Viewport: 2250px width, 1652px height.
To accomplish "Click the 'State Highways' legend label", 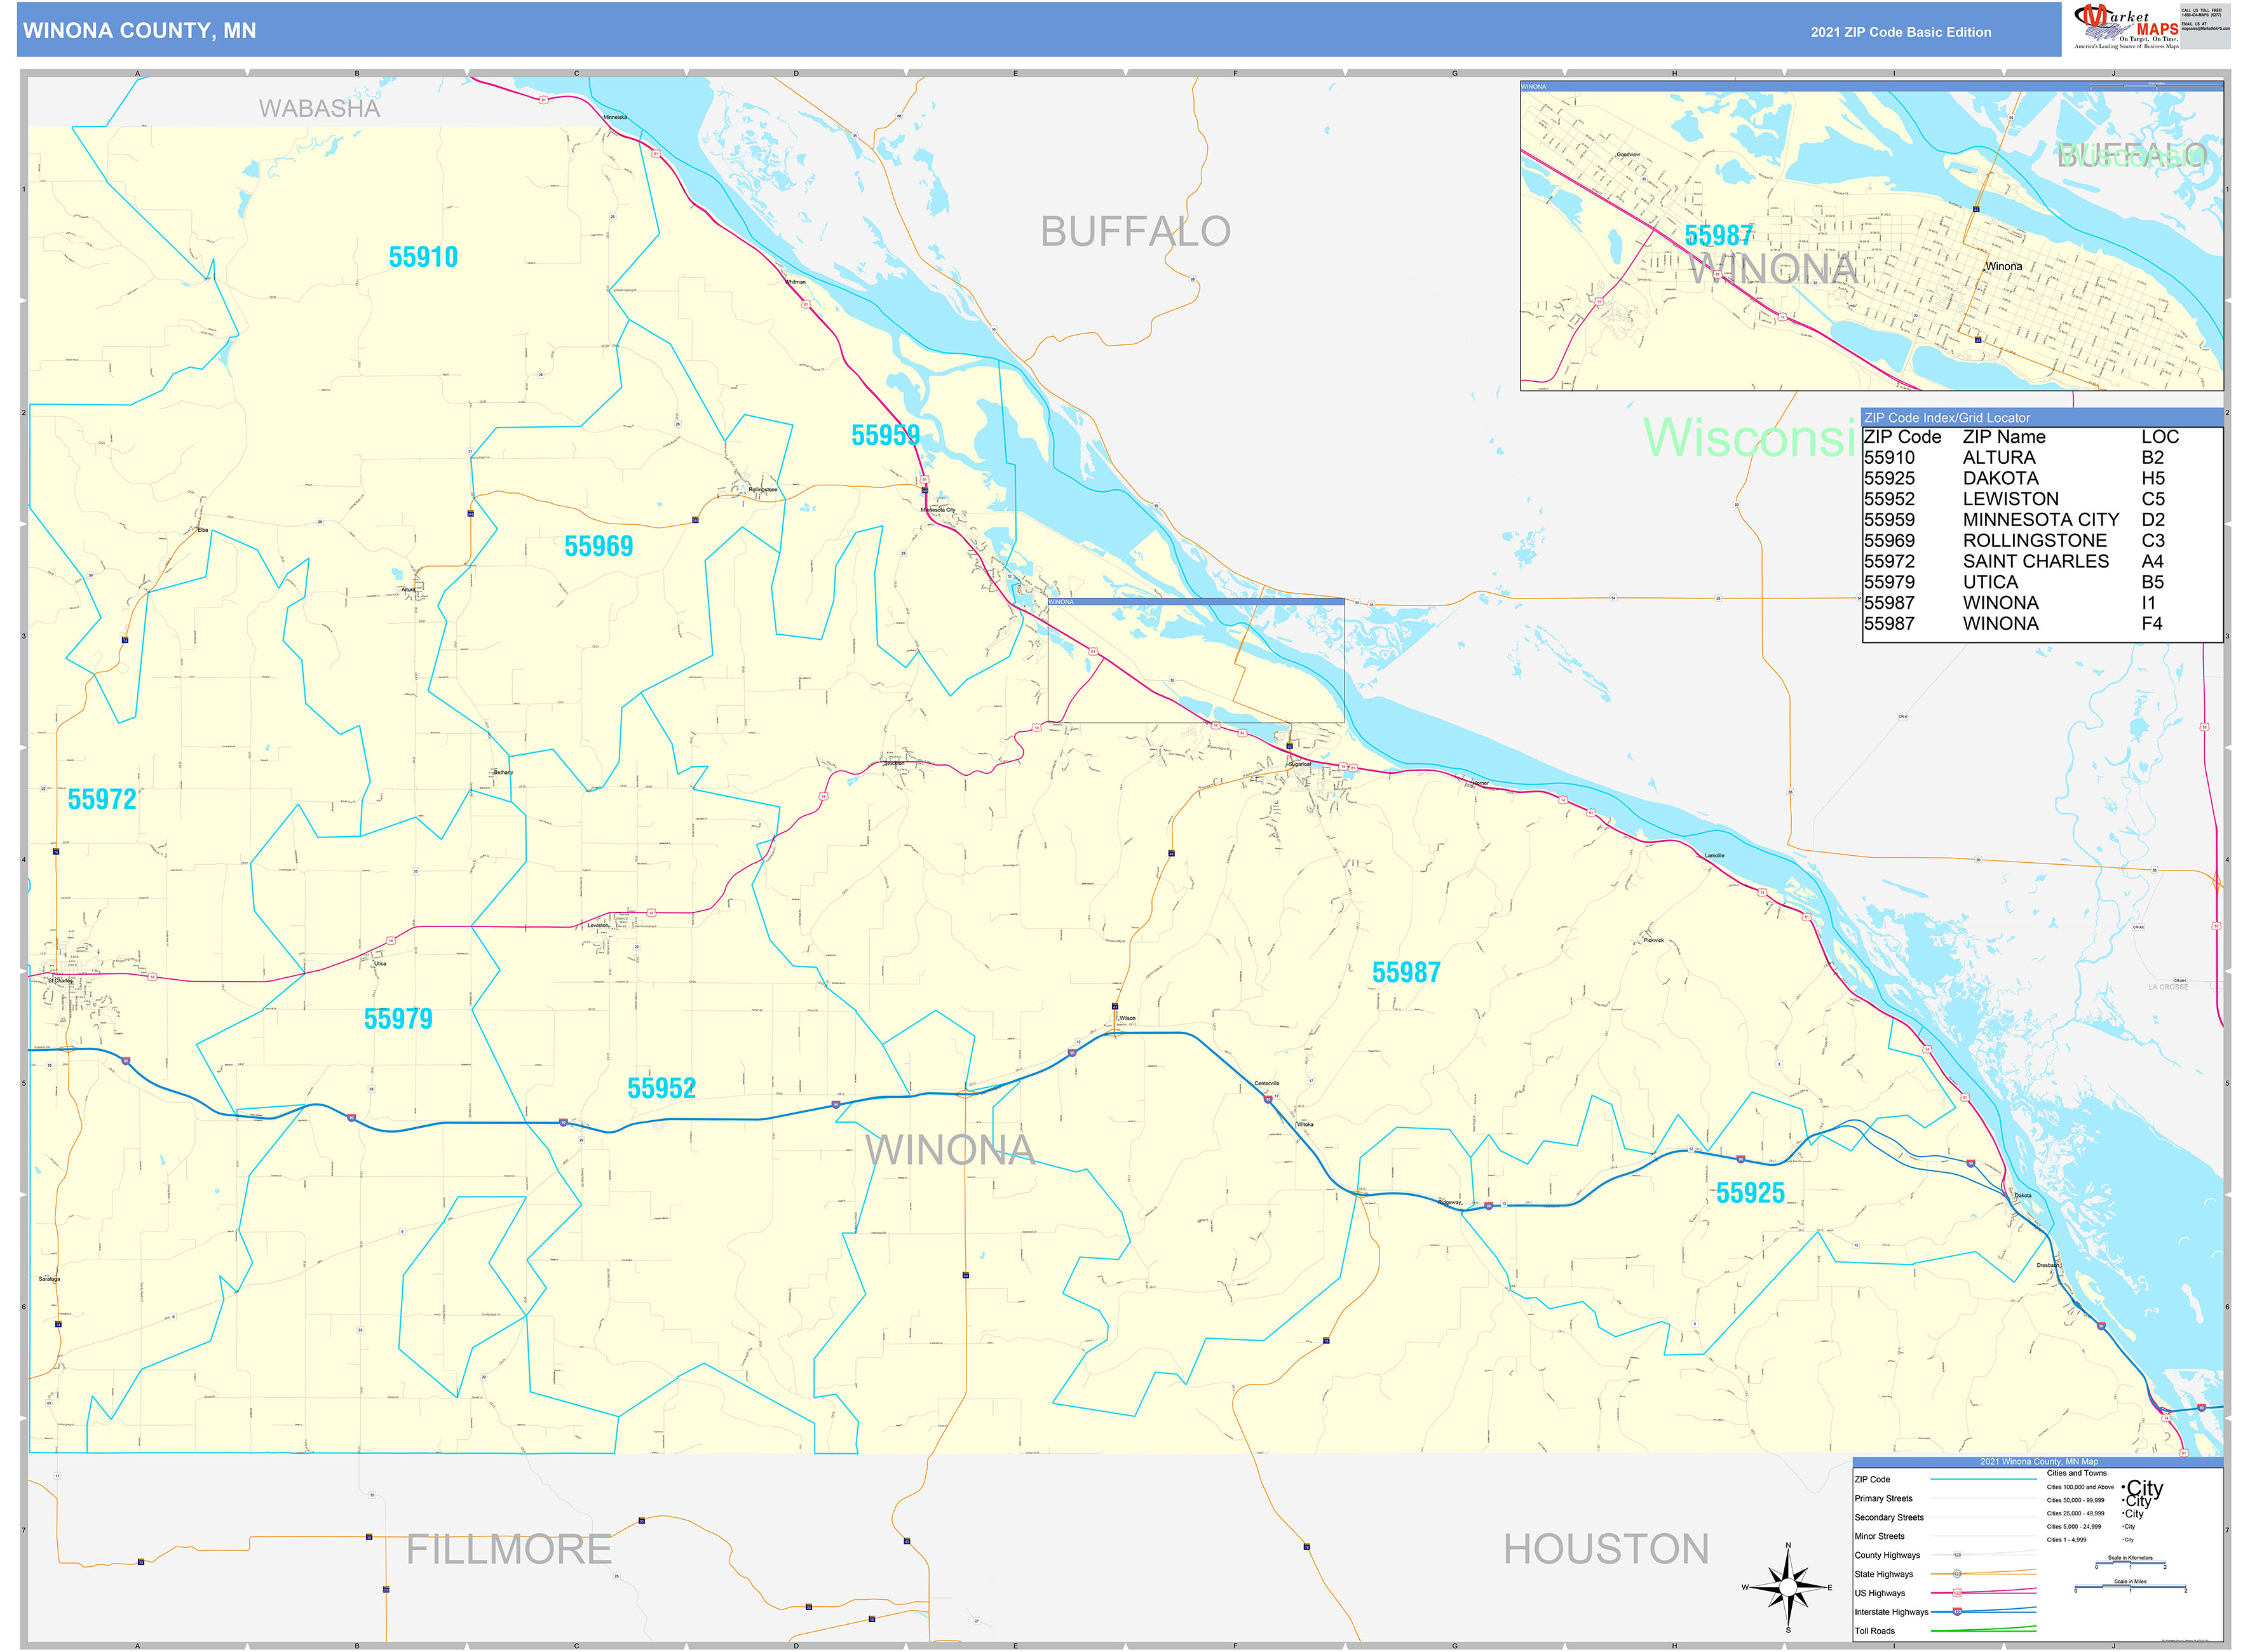I will [x=1884, y=1574].
